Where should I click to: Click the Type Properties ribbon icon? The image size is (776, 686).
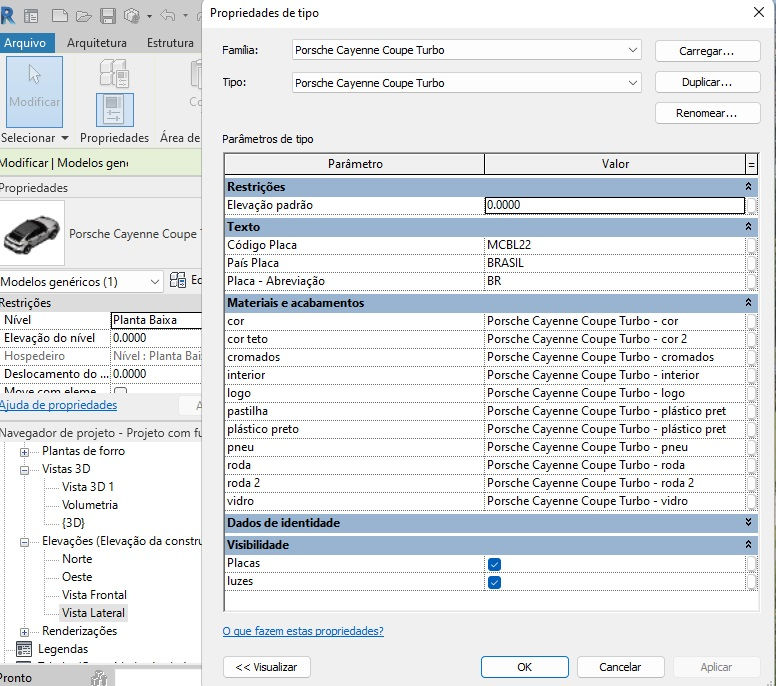point(114,73)
